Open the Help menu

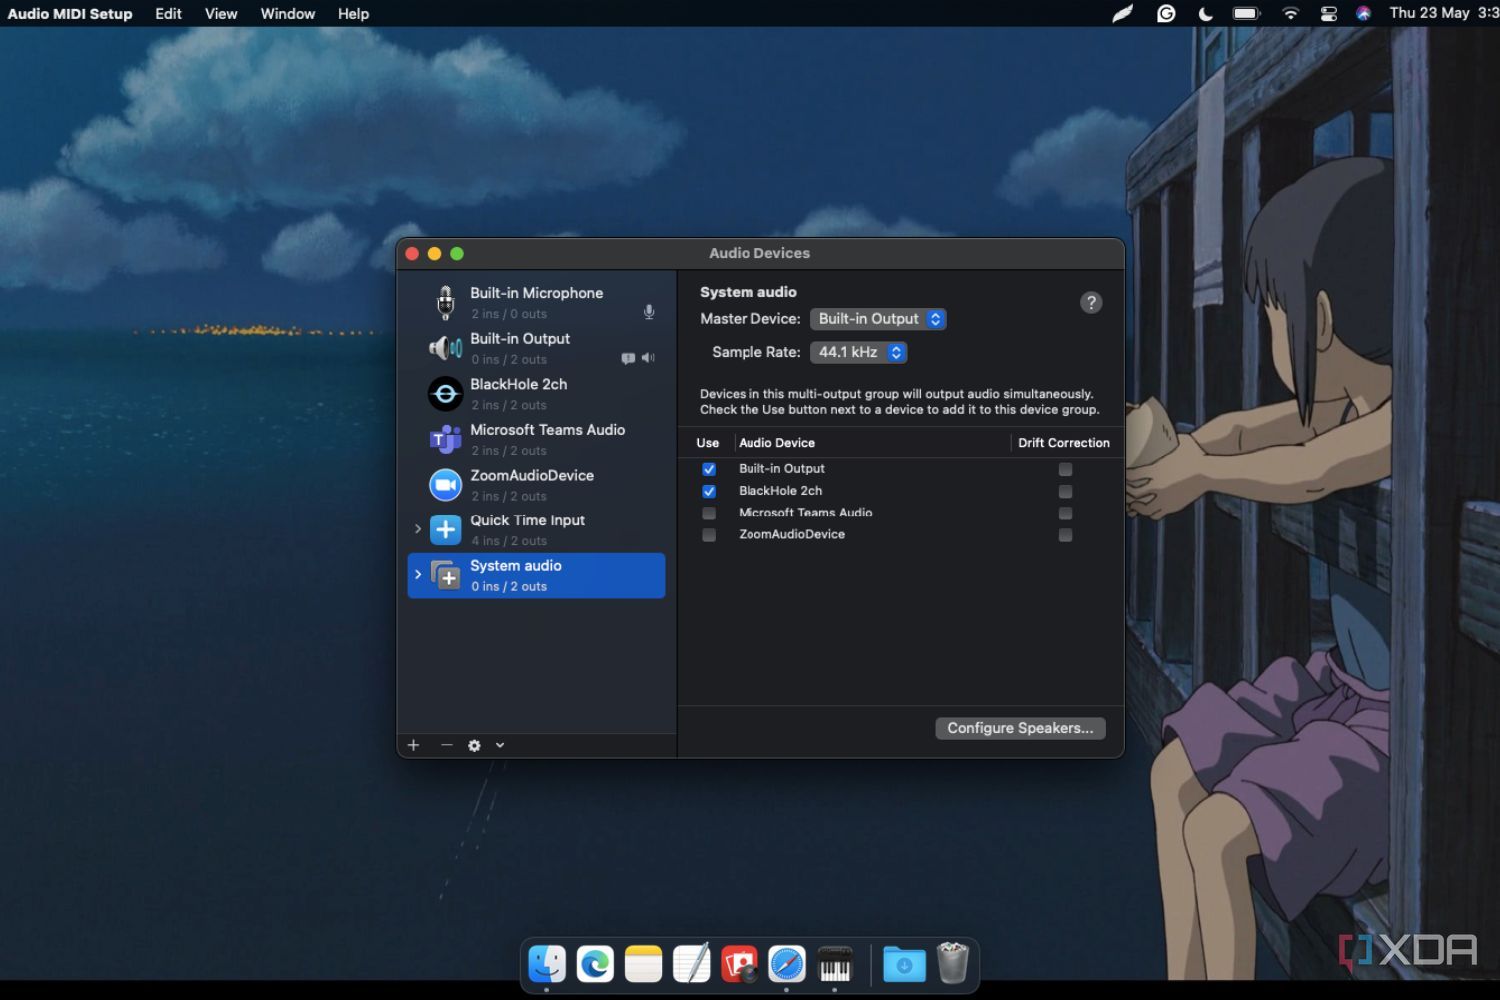(x=353, y=13)
